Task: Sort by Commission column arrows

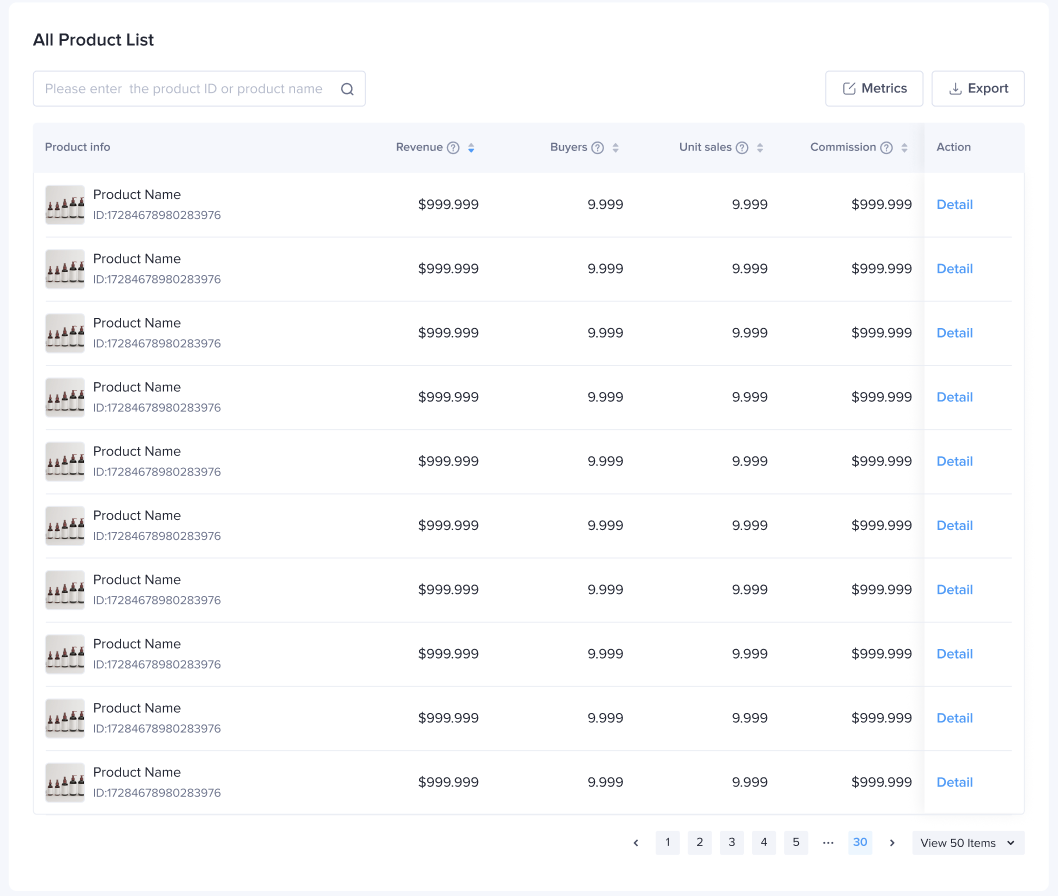Action: point(904,148)
